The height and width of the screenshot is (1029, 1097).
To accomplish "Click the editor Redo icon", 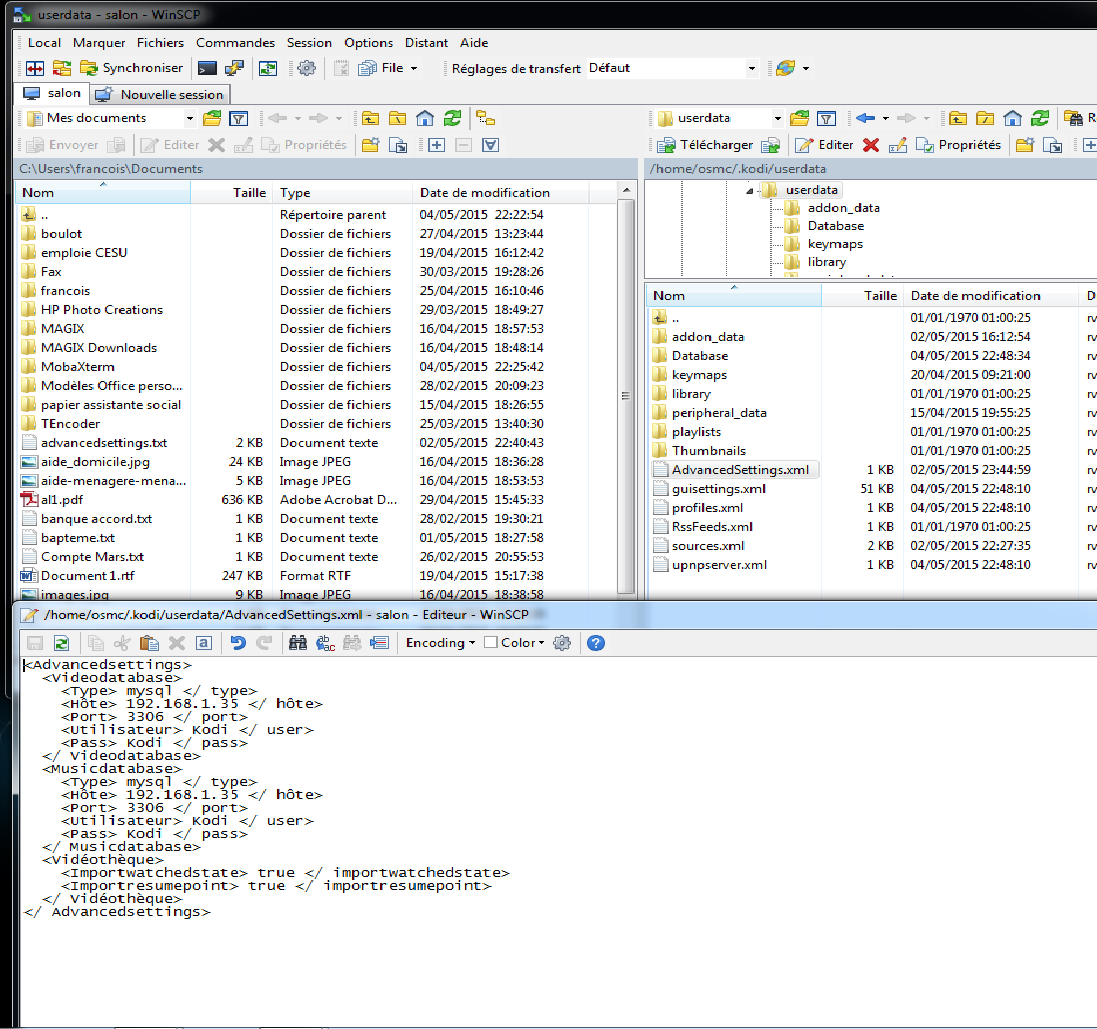I will click(264, 643).
